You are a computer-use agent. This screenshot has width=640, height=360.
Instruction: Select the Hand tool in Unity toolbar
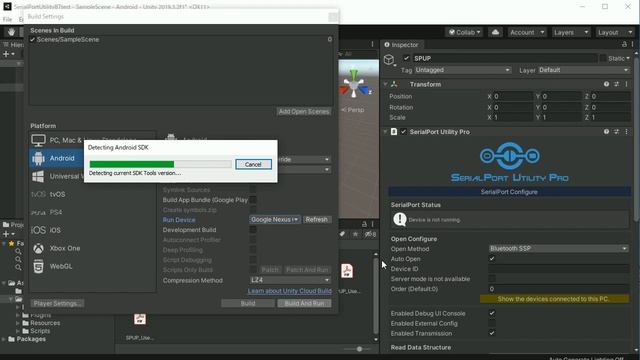pos(11,32)
